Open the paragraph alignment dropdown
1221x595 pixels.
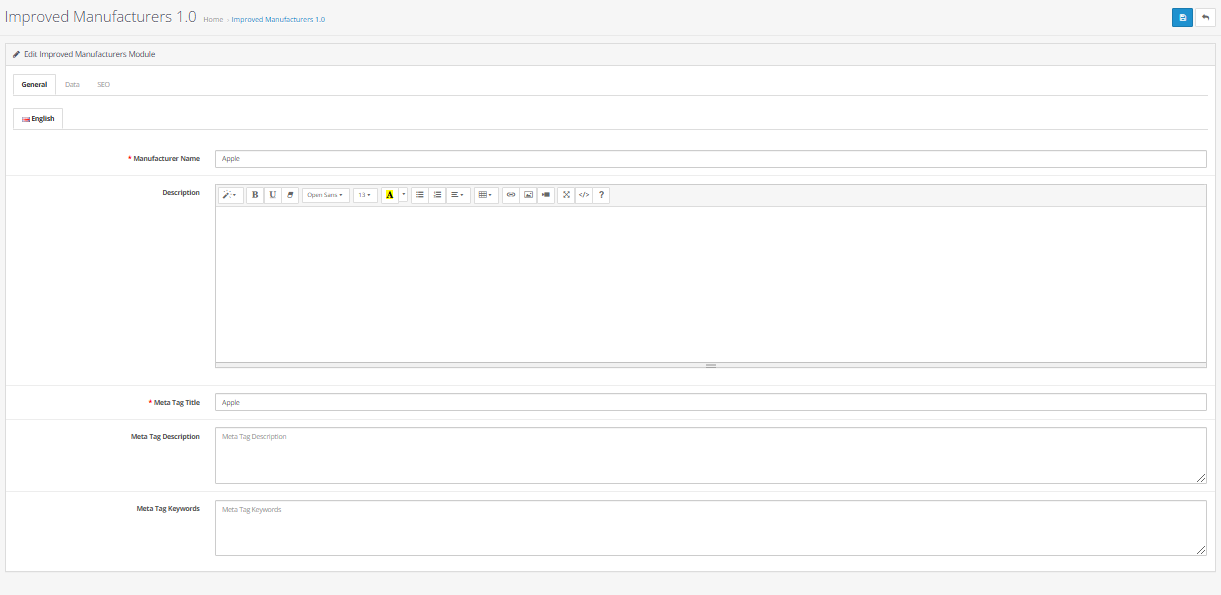457,195
